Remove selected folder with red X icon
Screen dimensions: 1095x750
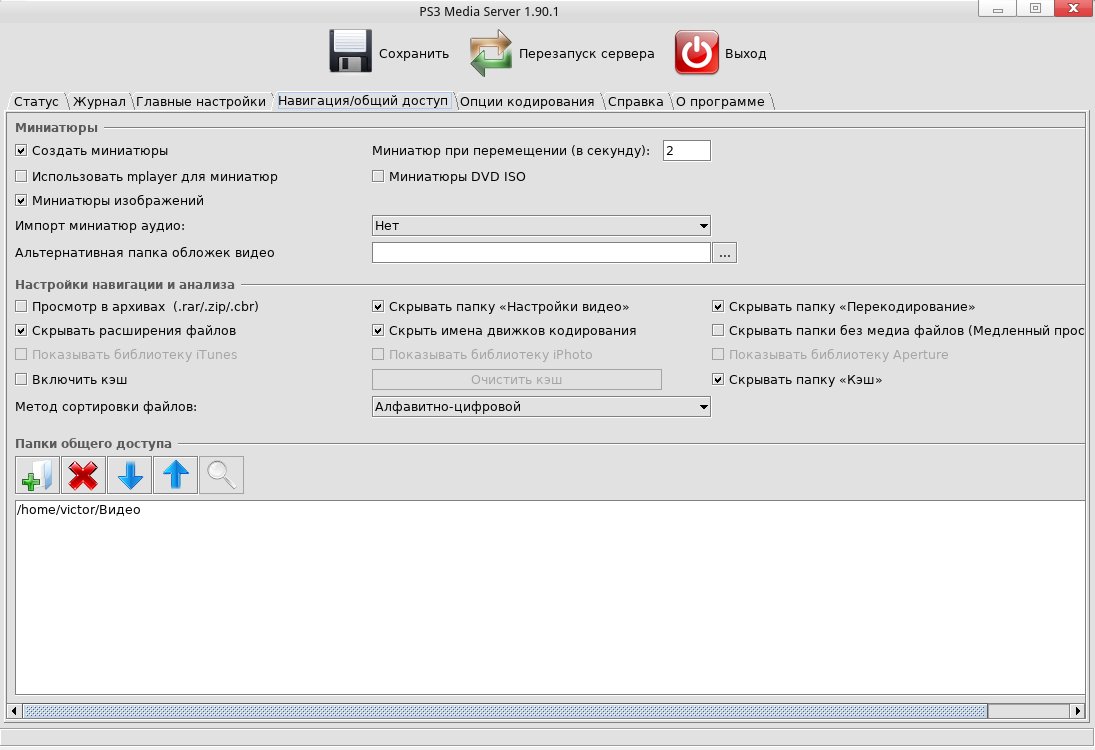point(83,475)
